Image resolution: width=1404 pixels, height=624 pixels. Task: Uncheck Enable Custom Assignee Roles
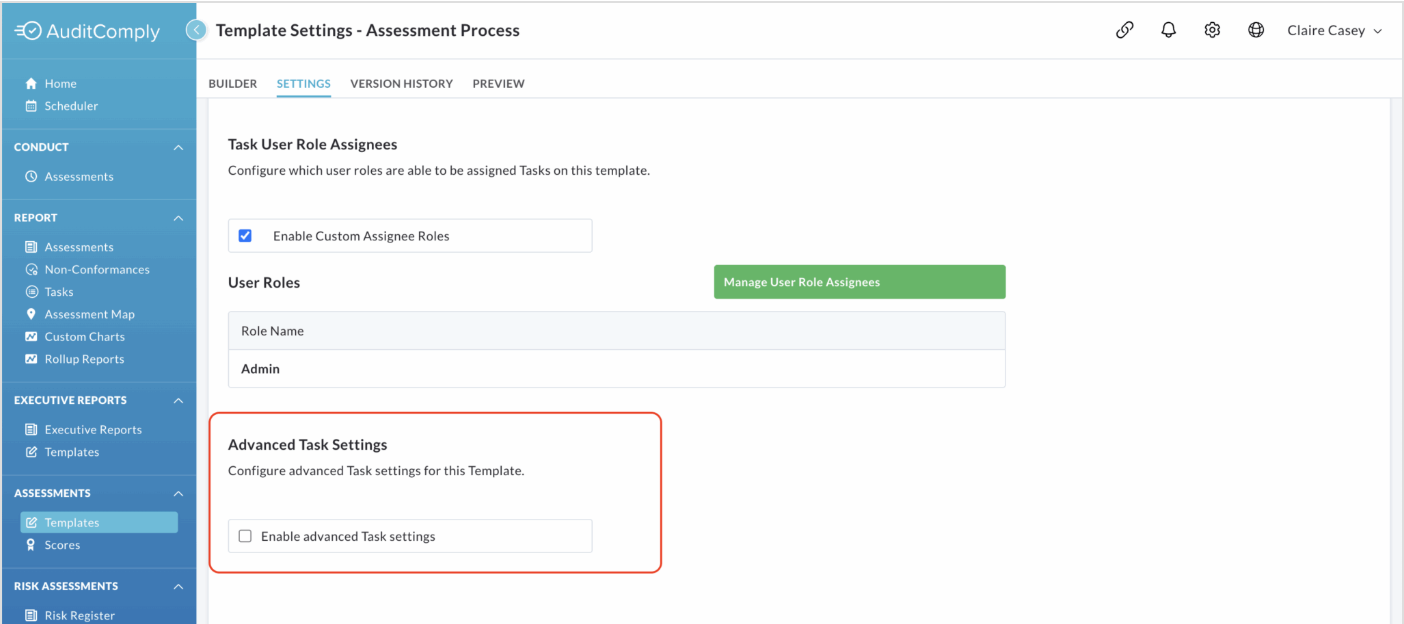245,236
